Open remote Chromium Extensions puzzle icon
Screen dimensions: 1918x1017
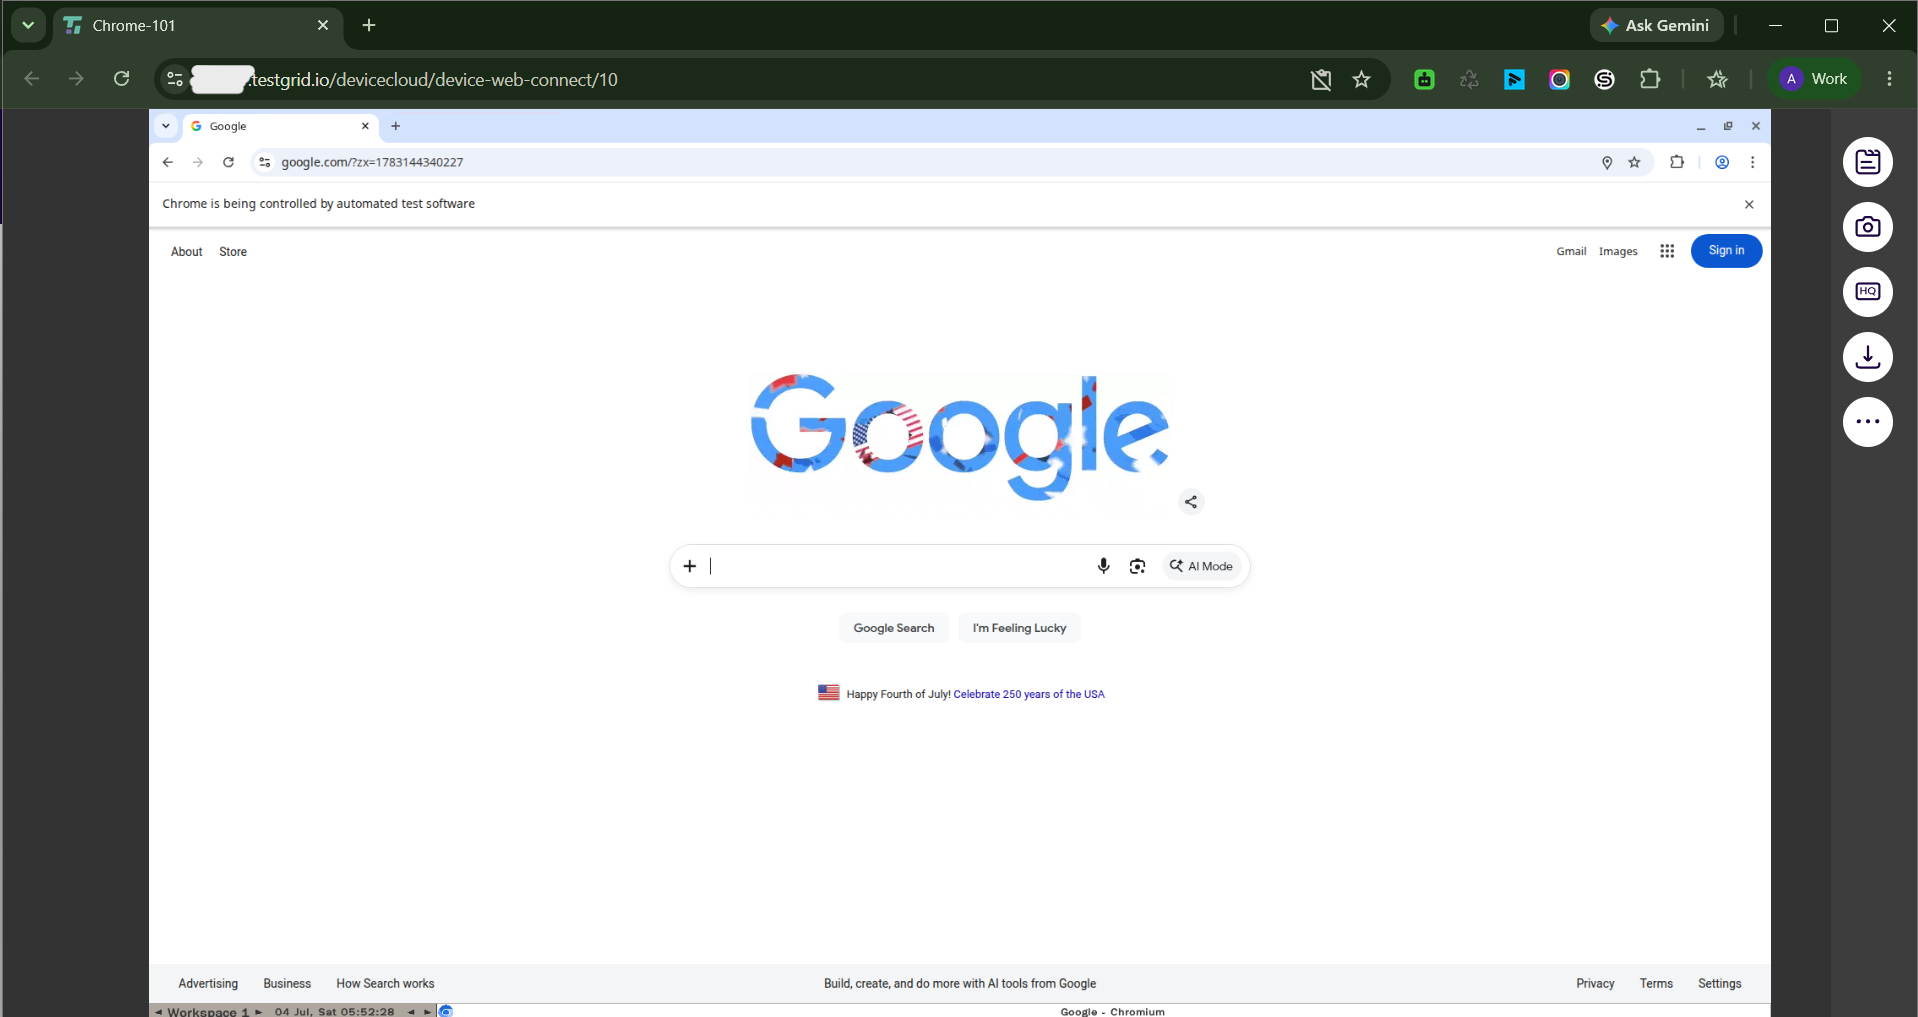pos(1677,162)
